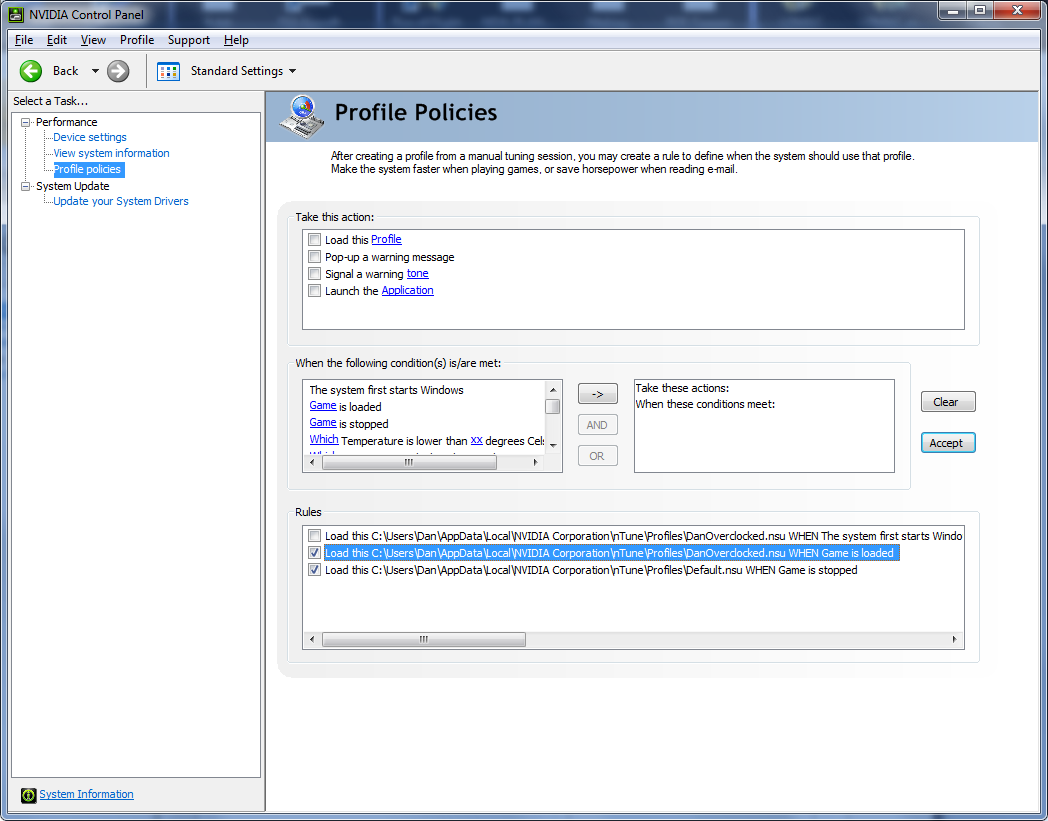Image resolution: width=1048 pixels, height=821 pixels.
Task: Uncheck the Default.nsu Game is stopped rule
Action: coord(314,570)
